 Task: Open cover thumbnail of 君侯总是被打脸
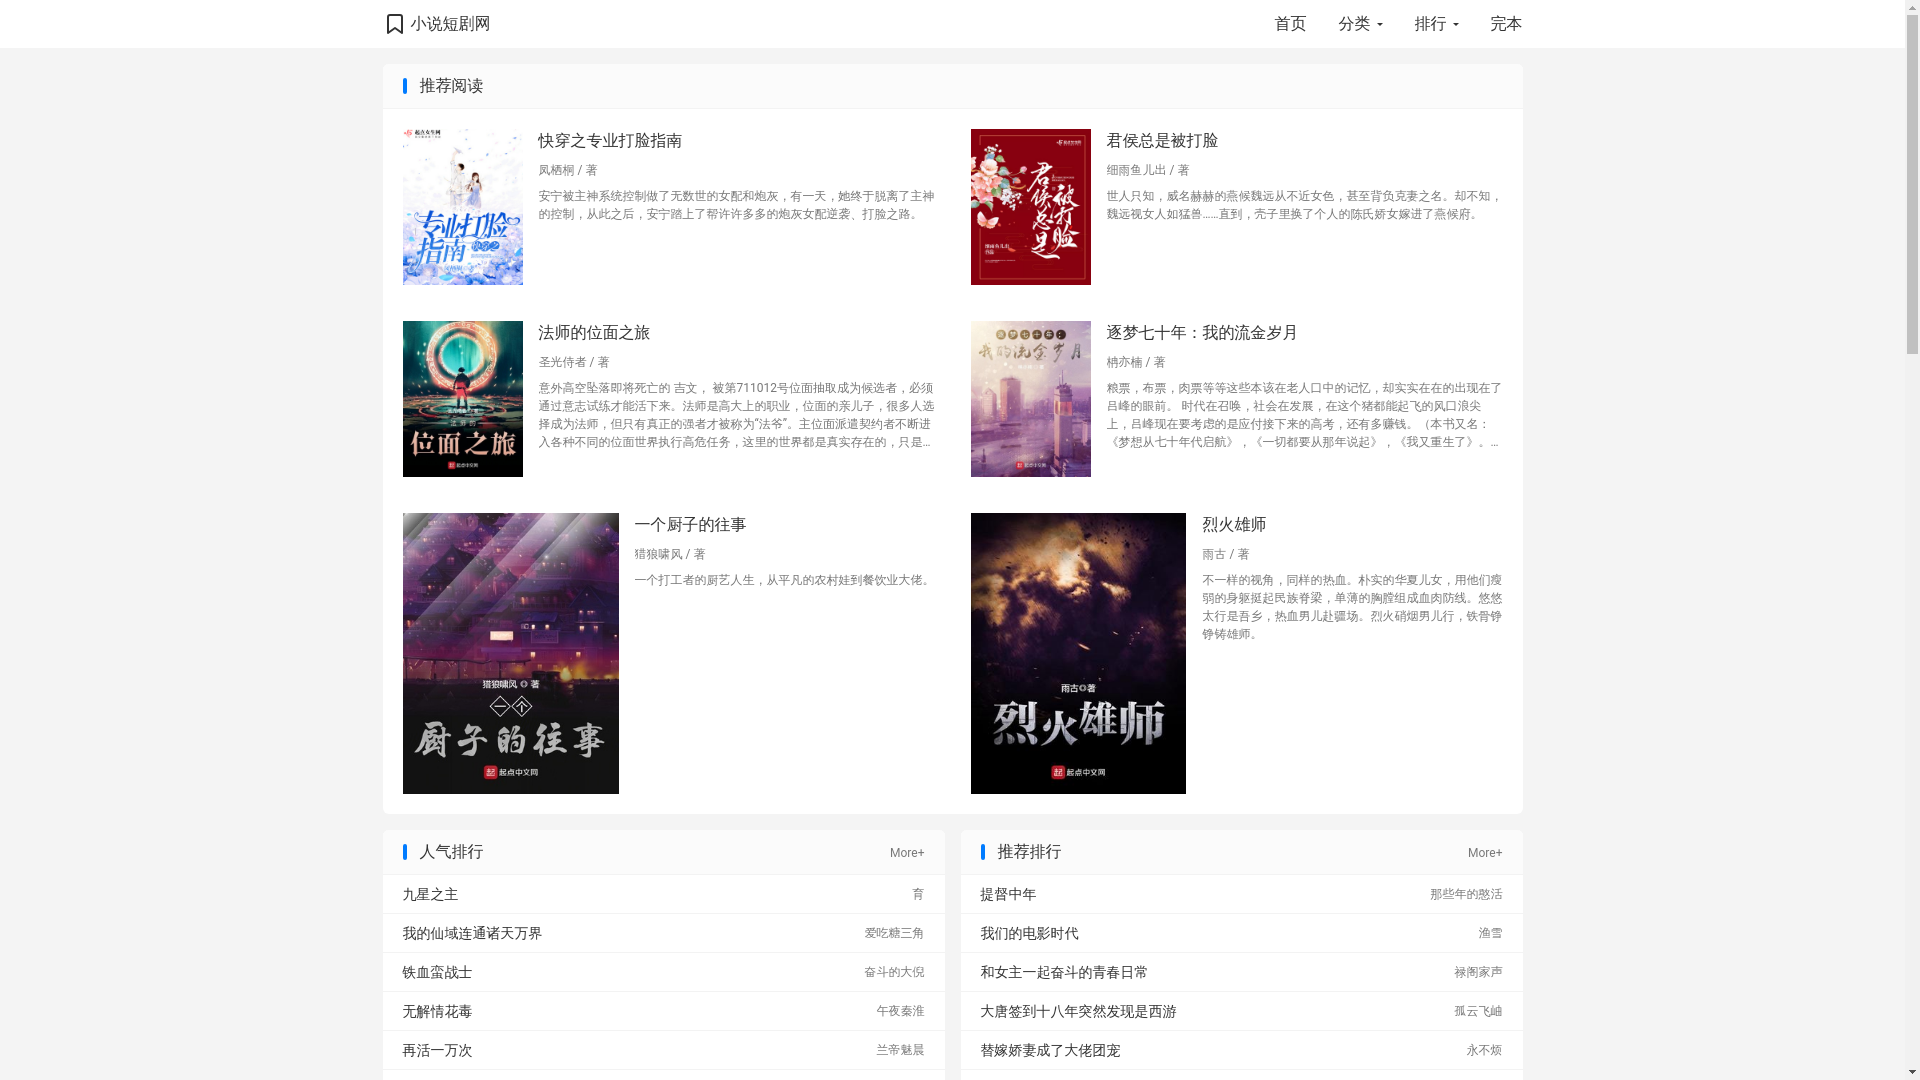coord(1030,207)
